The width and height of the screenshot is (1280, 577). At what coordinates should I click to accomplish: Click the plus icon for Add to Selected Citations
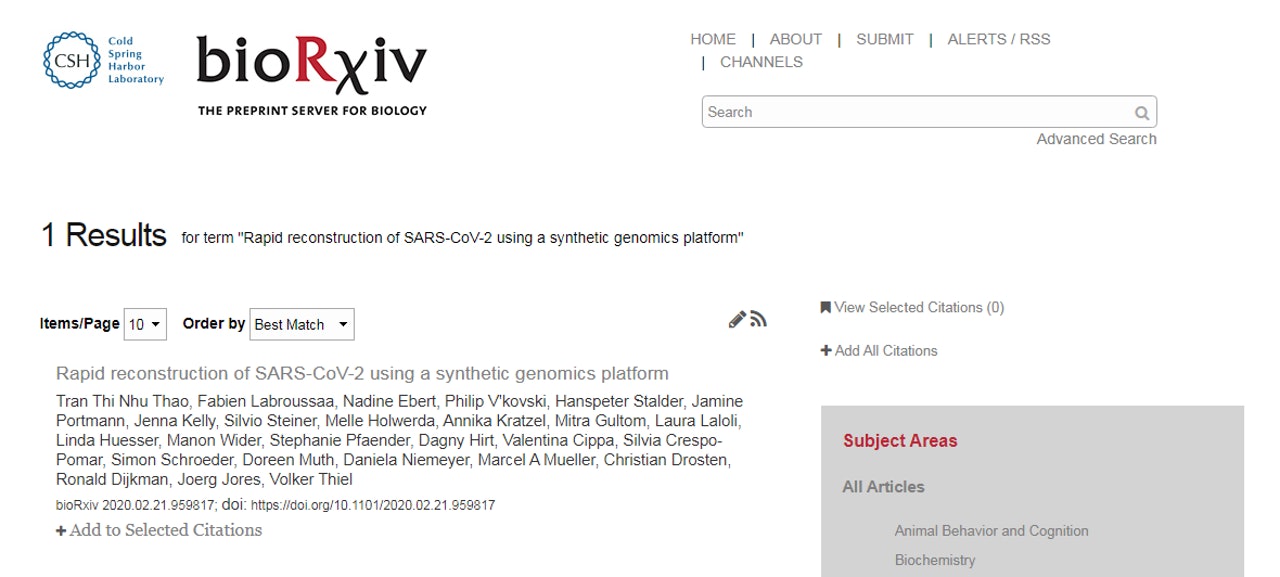pos(61,531)
